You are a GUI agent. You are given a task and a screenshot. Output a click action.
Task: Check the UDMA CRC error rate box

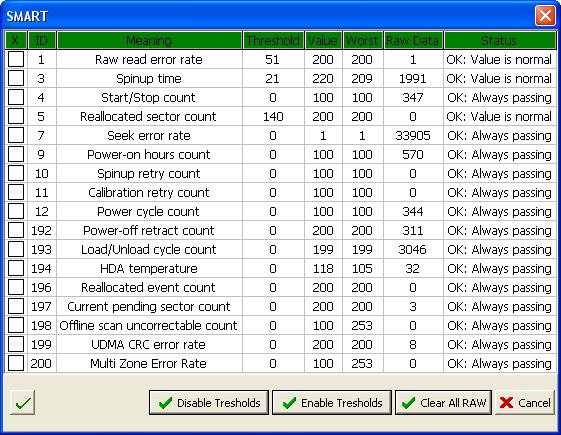(16, 344)
